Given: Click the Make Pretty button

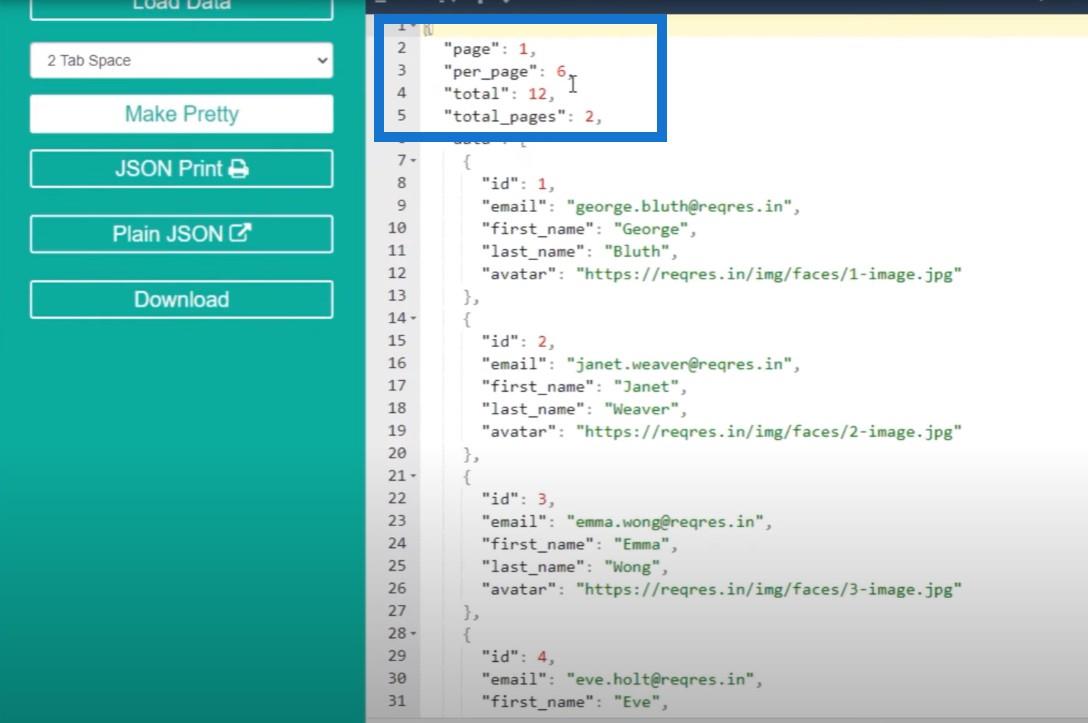Looking at the screenshot, I should coord(181,114).
